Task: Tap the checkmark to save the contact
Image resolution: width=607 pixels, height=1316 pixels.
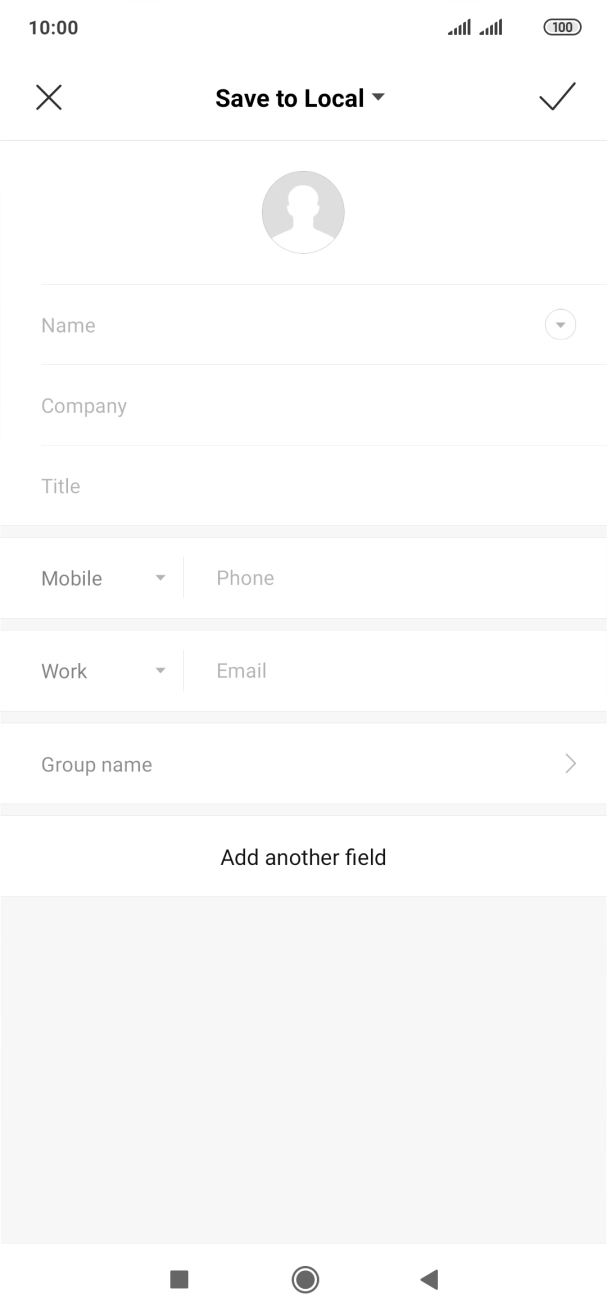Action: (558, 97)
